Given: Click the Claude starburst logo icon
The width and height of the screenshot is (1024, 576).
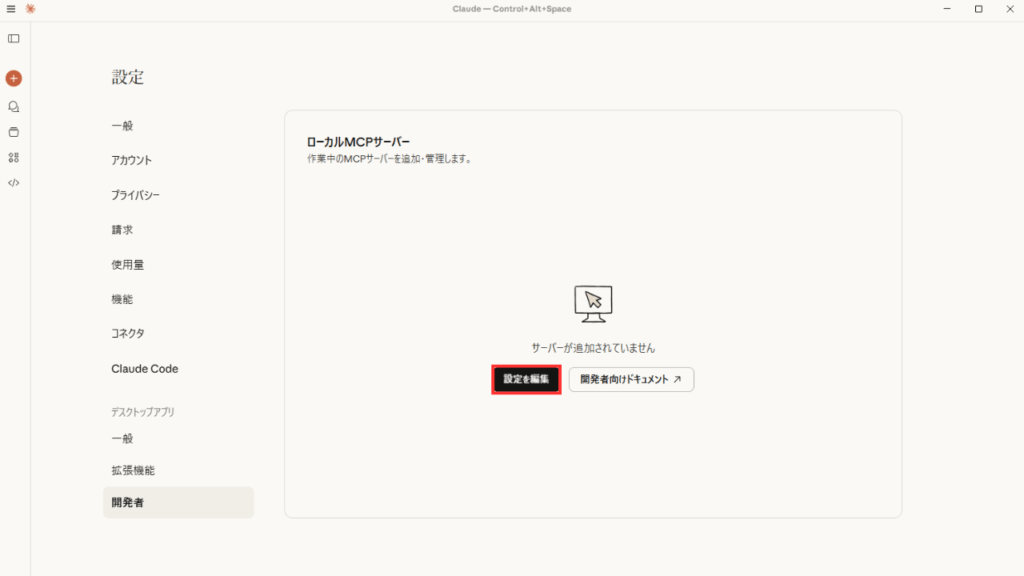Looking at the screenshot, I should click(30, 9).
